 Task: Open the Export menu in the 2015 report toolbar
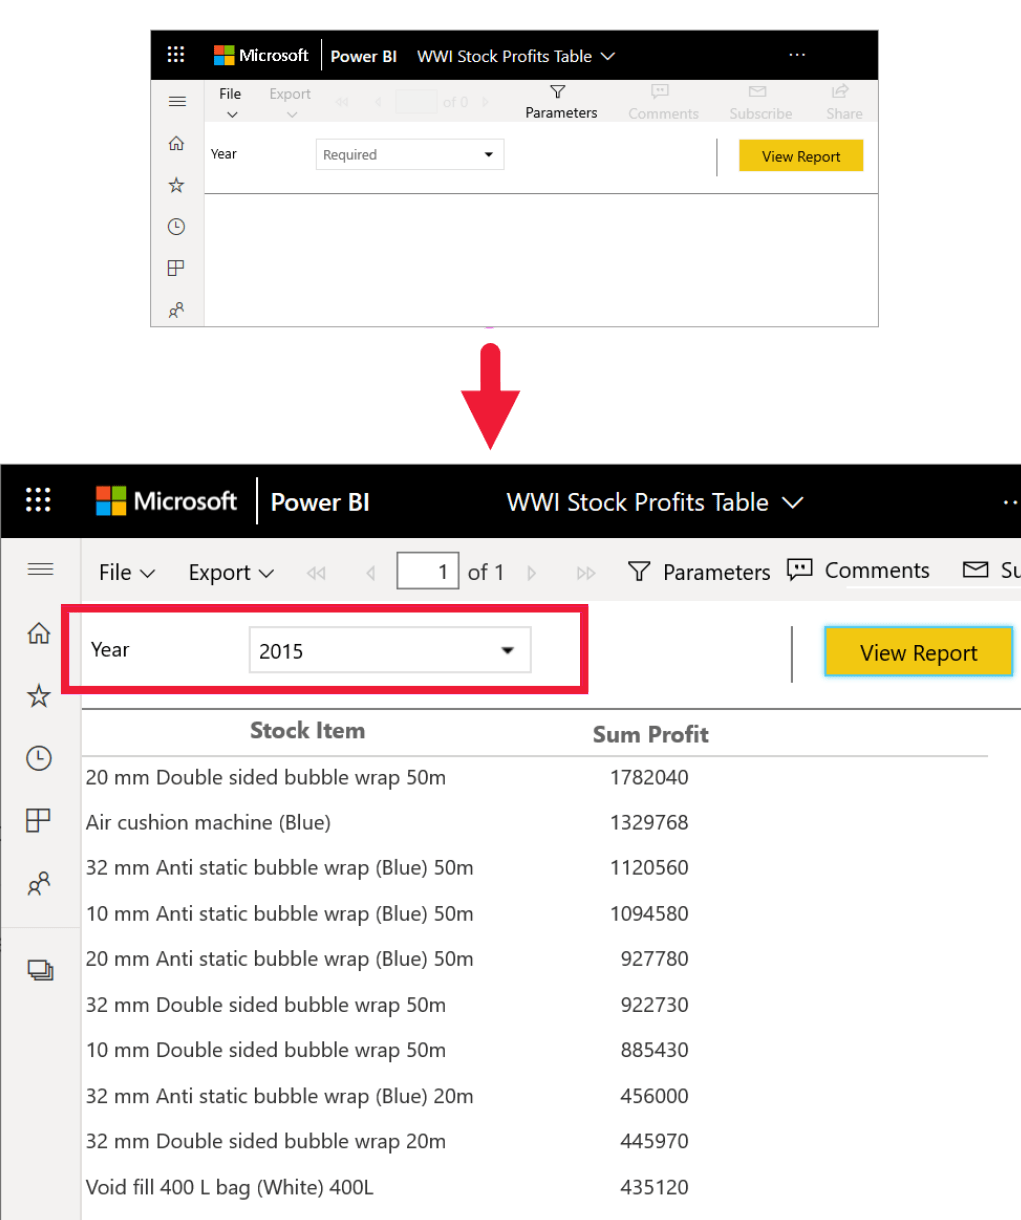point(231,573)
